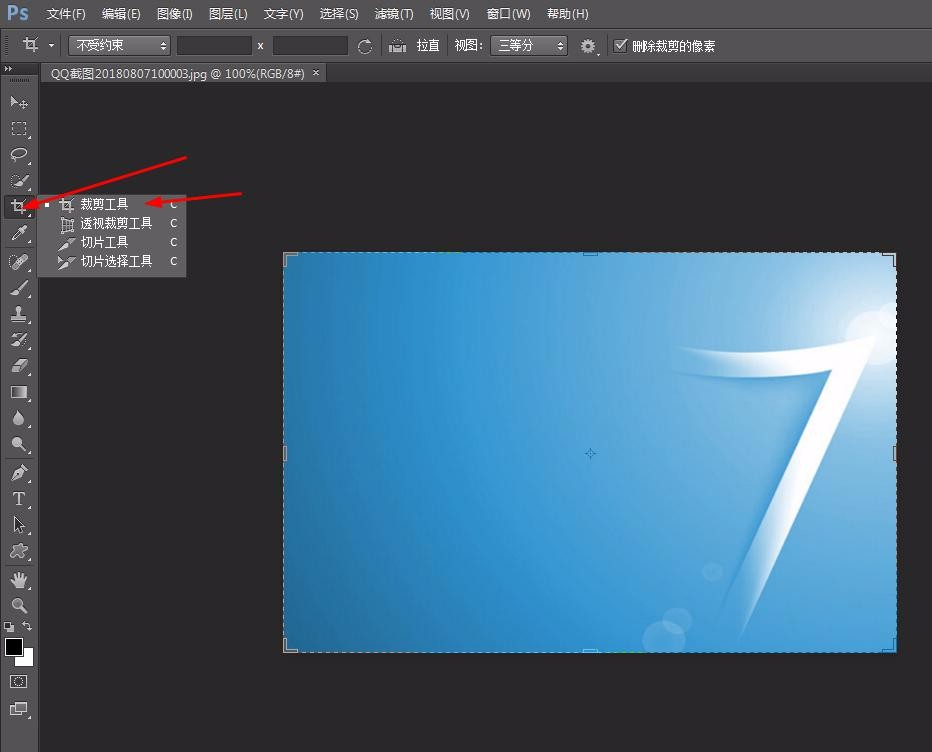932x752 pixels.
Task: Choose 切片工具 from the flyout
Action: [x=112, y=243]
